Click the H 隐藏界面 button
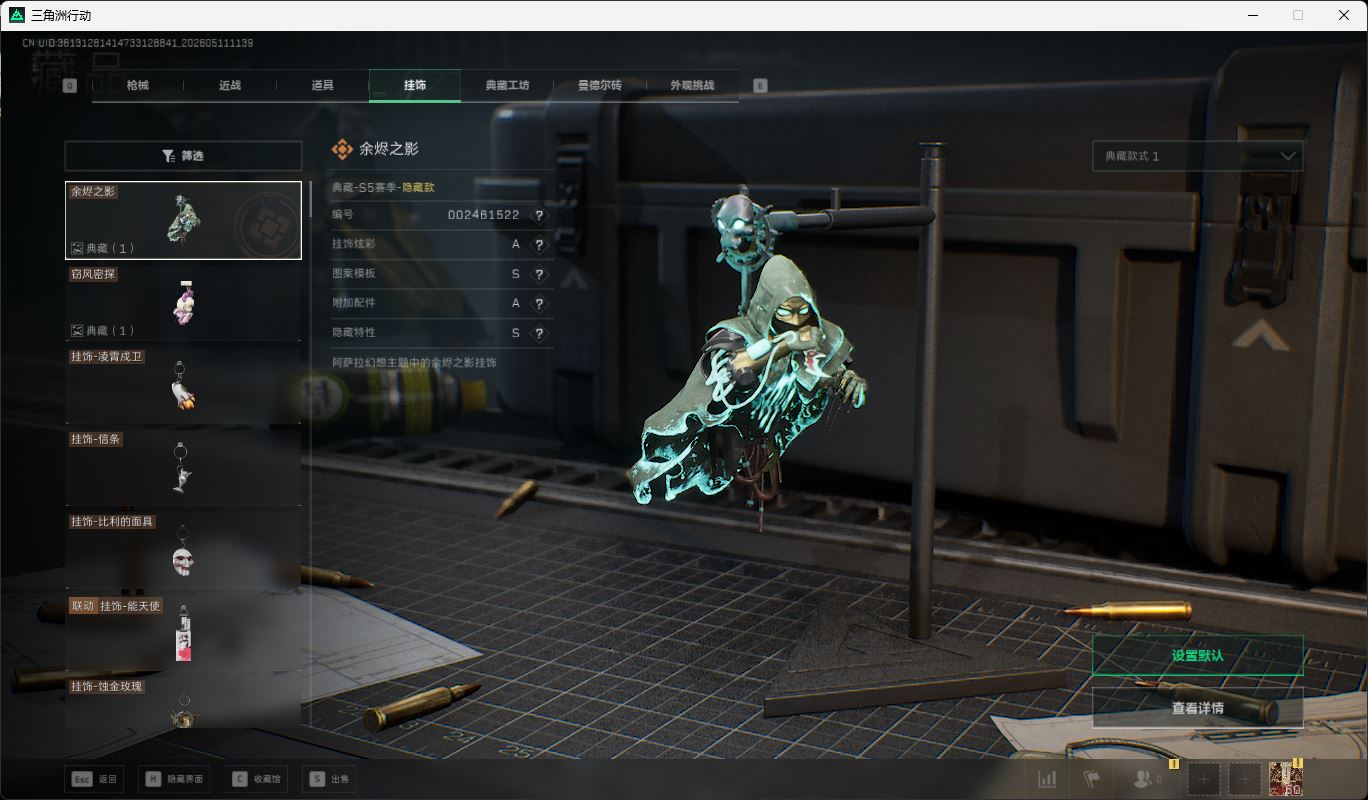Screen dimensions: 1368x800 point(176,779)
